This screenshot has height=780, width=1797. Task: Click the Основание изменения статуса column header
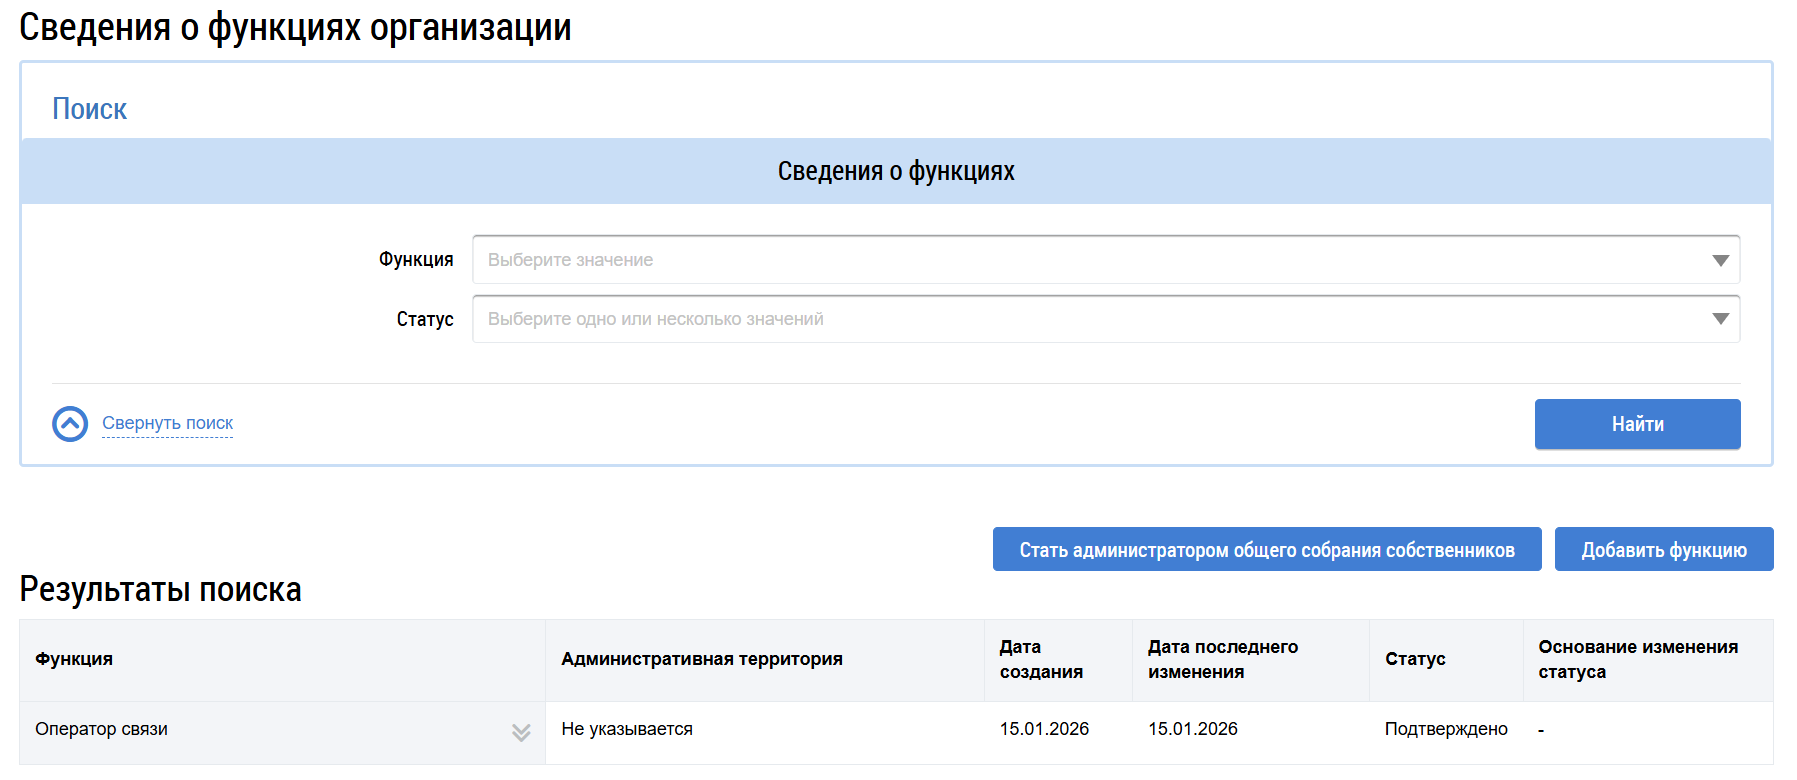pyautogui.click(x=1637, y=659)
